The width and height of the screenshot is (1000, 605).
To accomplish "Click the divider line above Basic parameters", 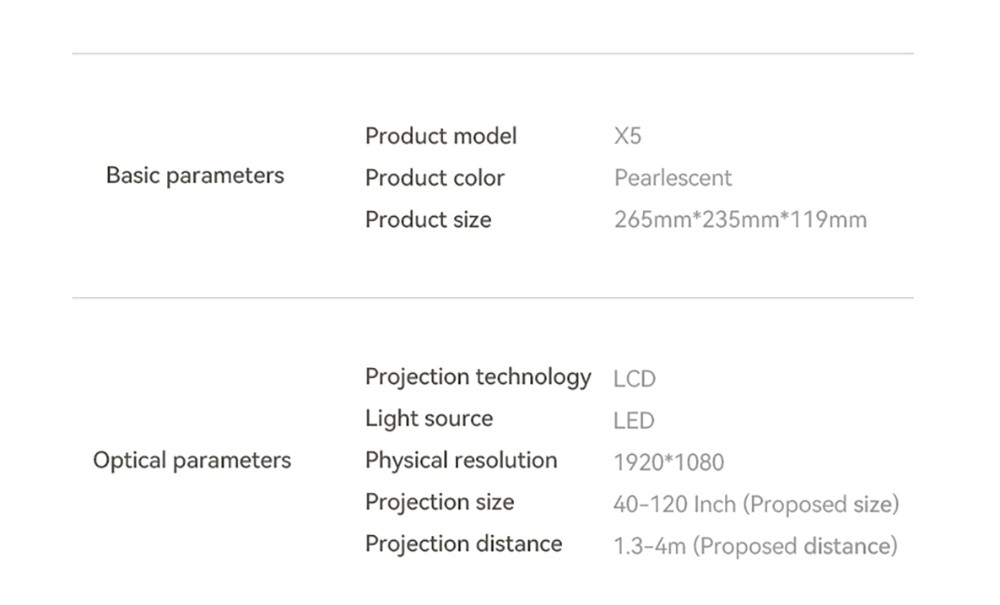I will 493,53.
